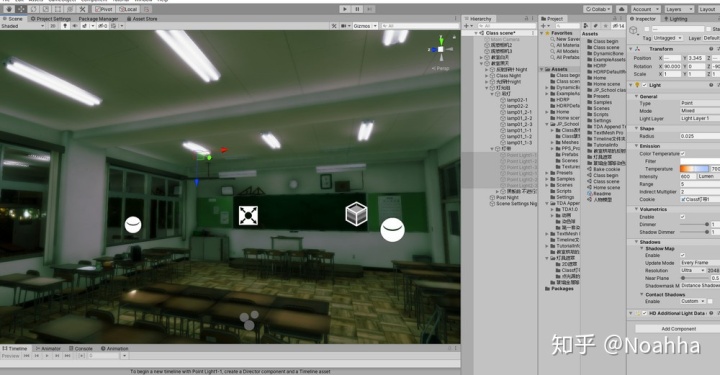Edit the Intensity value field

click(x=687, y=177)
